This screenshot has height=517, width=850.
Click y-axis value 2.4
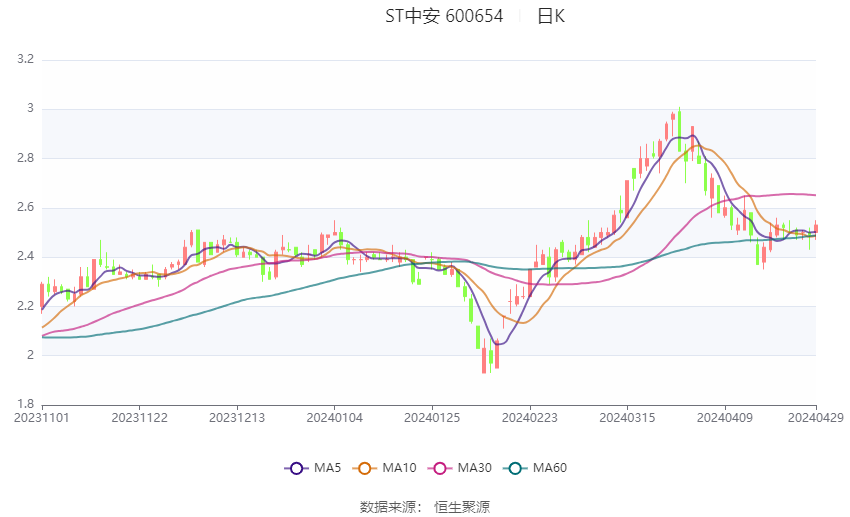point(25,256)
